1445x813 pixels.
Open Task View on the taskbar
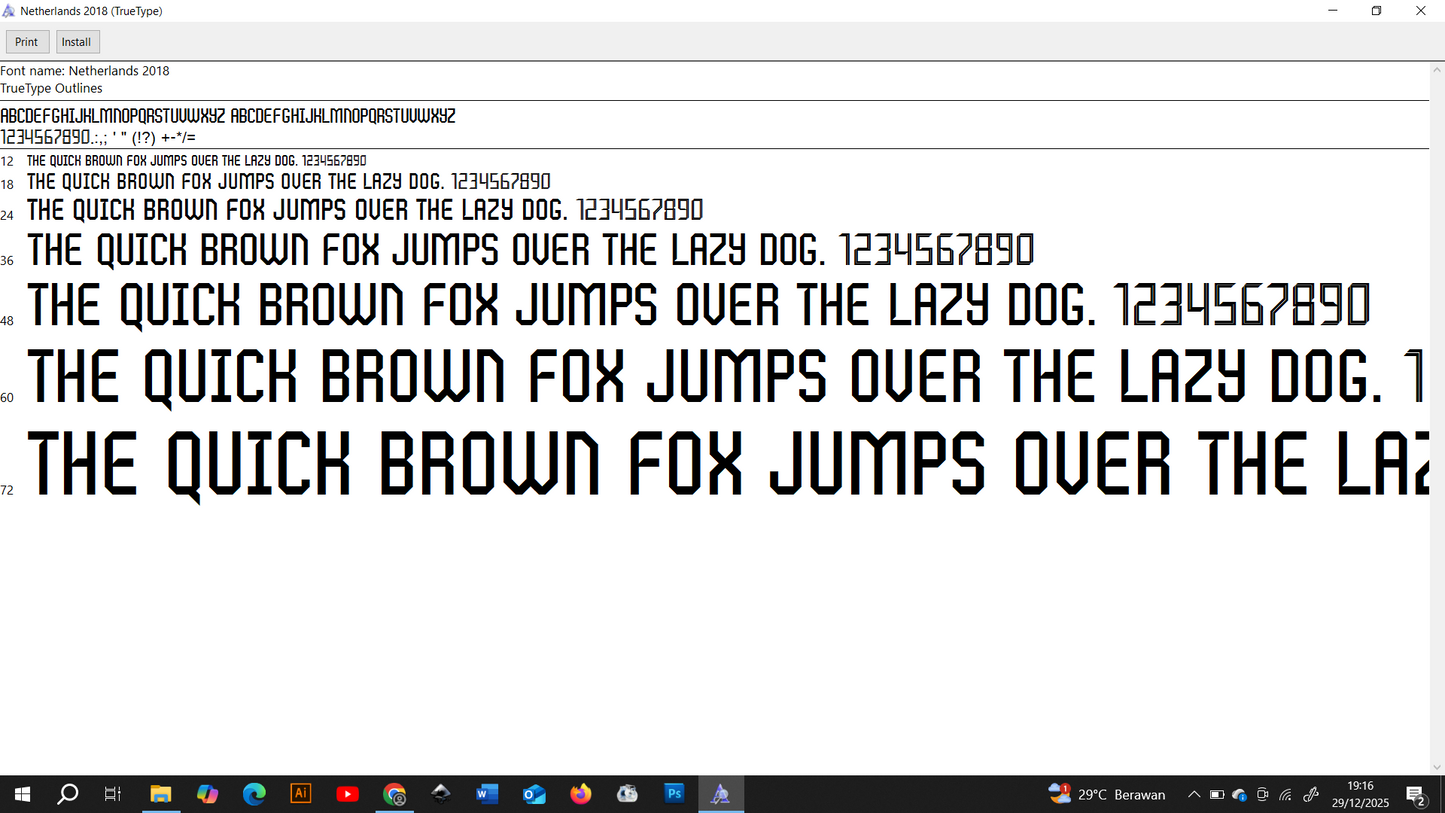point(113,794)
